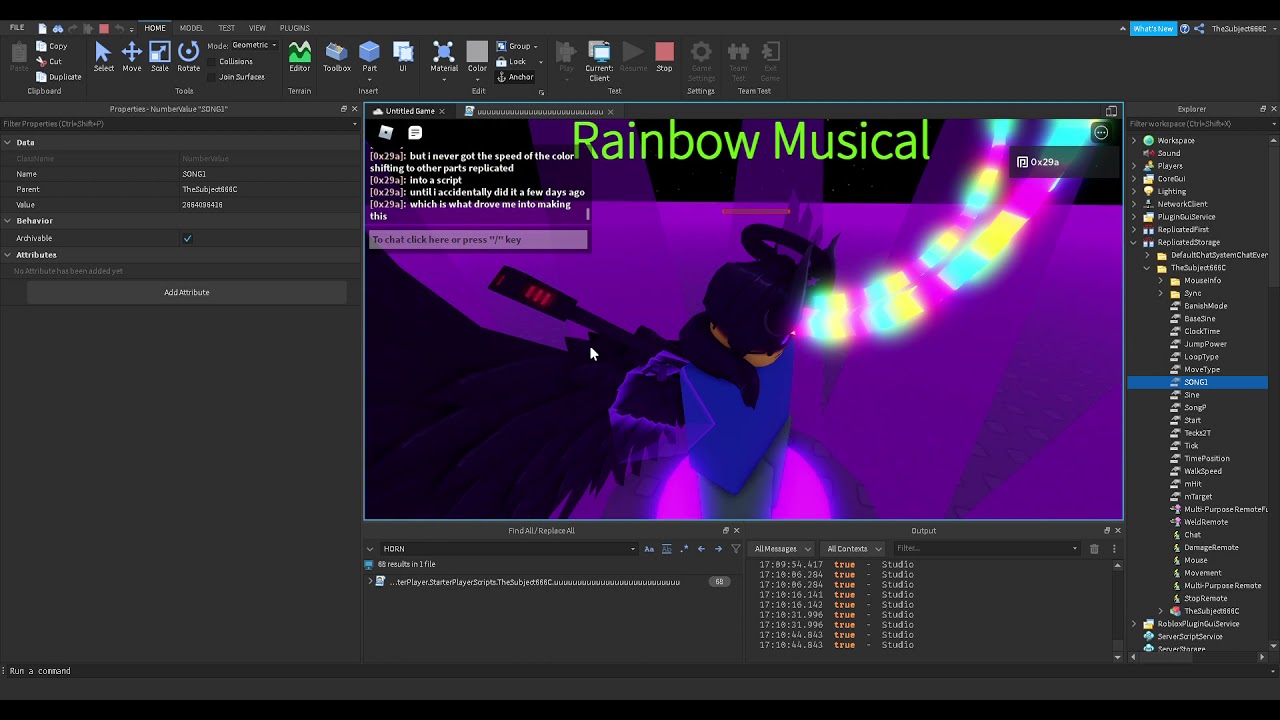Image resolution: width=1280 pixels, height=720 pixels.
Task: Click the share icon in title bar
Action: 1199,29
